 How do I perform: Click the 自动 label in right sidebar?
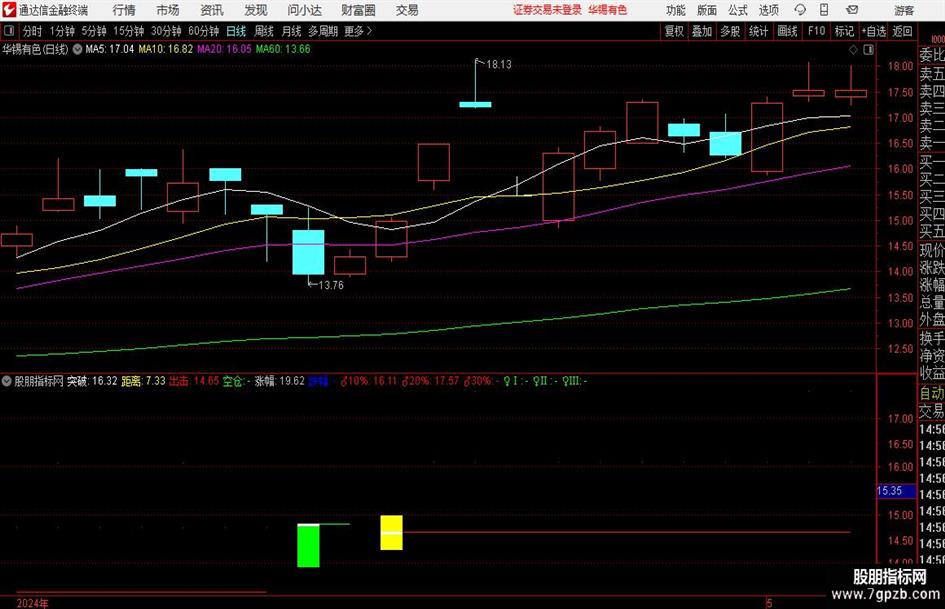coord(932,393)
